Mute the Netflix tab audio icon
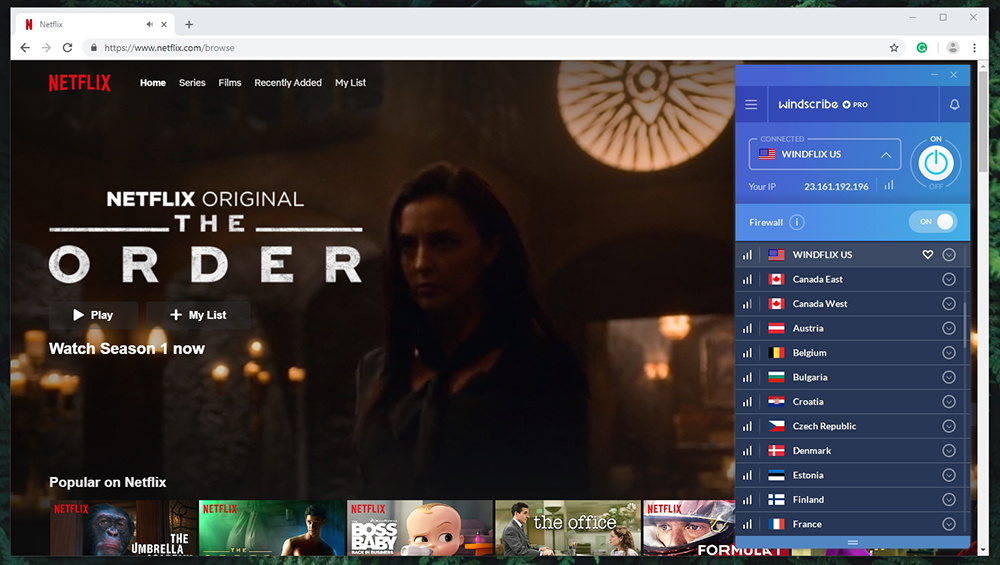Image resolution: width=1000 pixels, height=565 pixels. pos(149,24)
